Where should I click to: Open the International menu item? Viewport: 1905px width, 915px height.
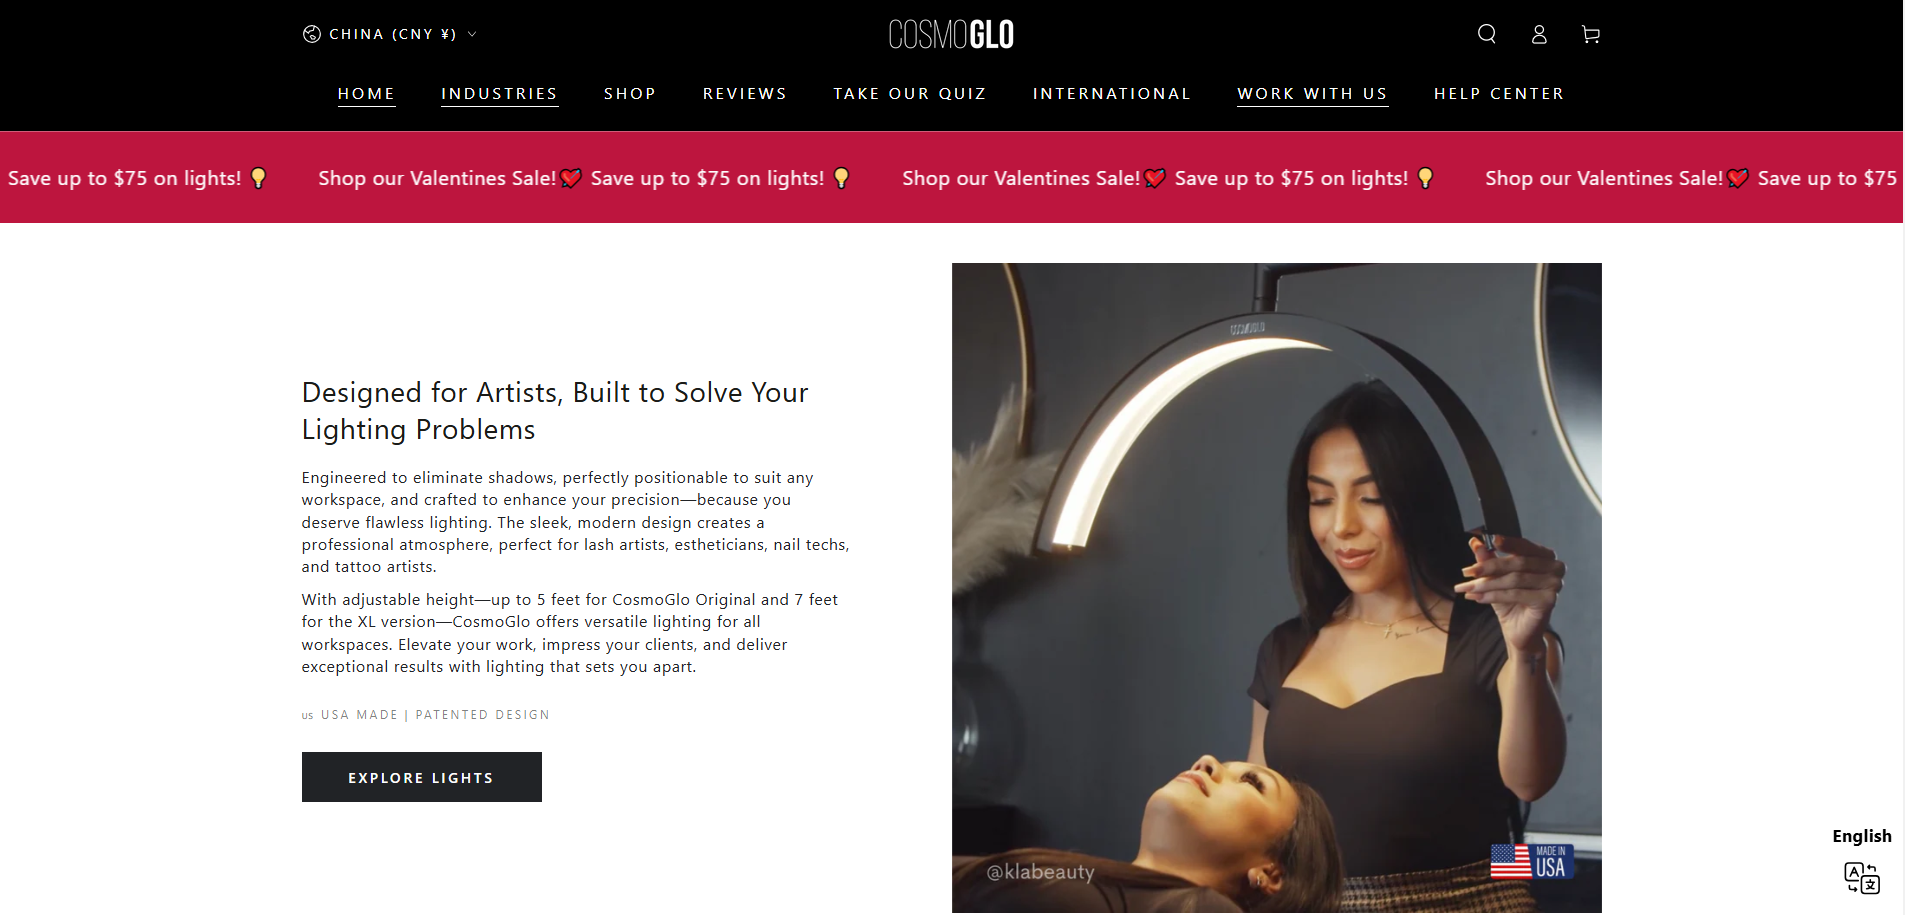(1112, 94)
